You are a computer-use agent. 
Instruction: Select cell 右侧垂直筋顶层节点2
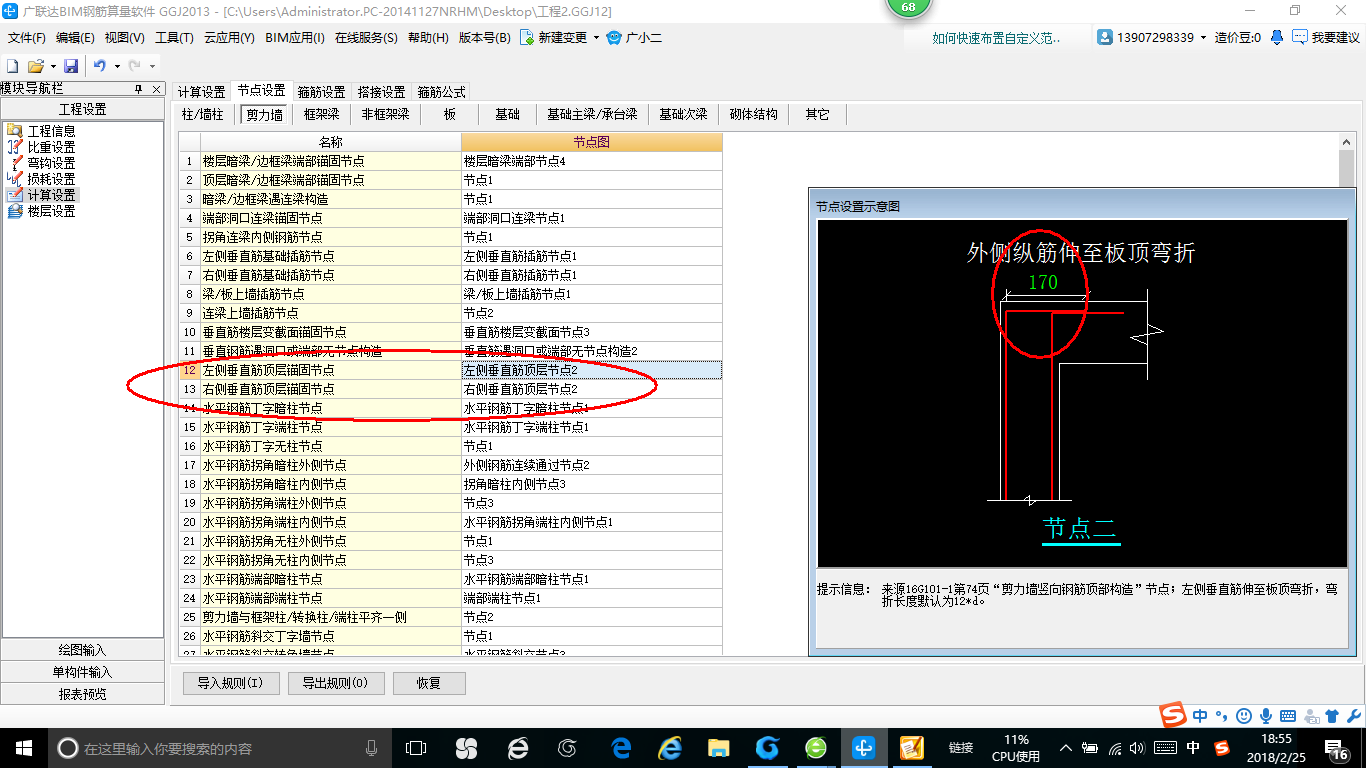(x=591, y=389)
